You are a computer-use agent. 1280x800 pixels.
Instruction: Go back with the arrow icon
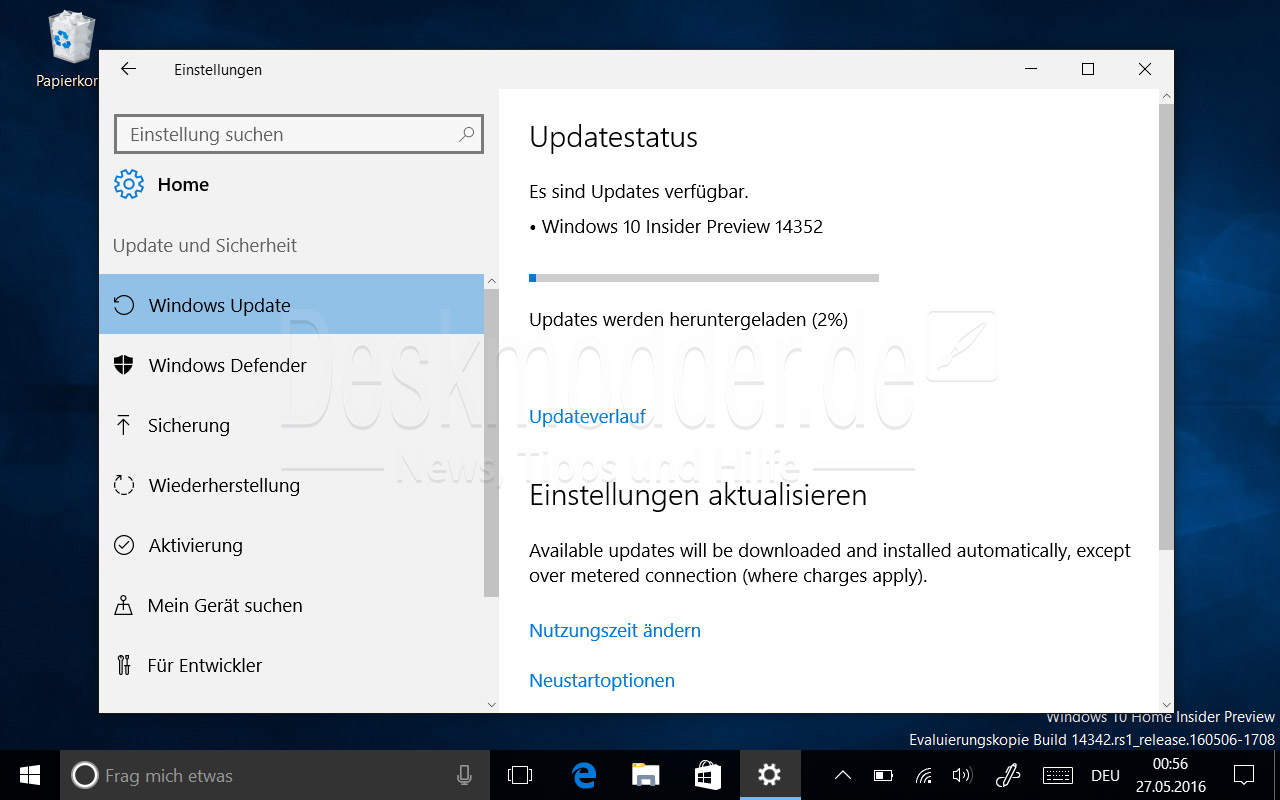pyautogui.click(x=128, y=69)
